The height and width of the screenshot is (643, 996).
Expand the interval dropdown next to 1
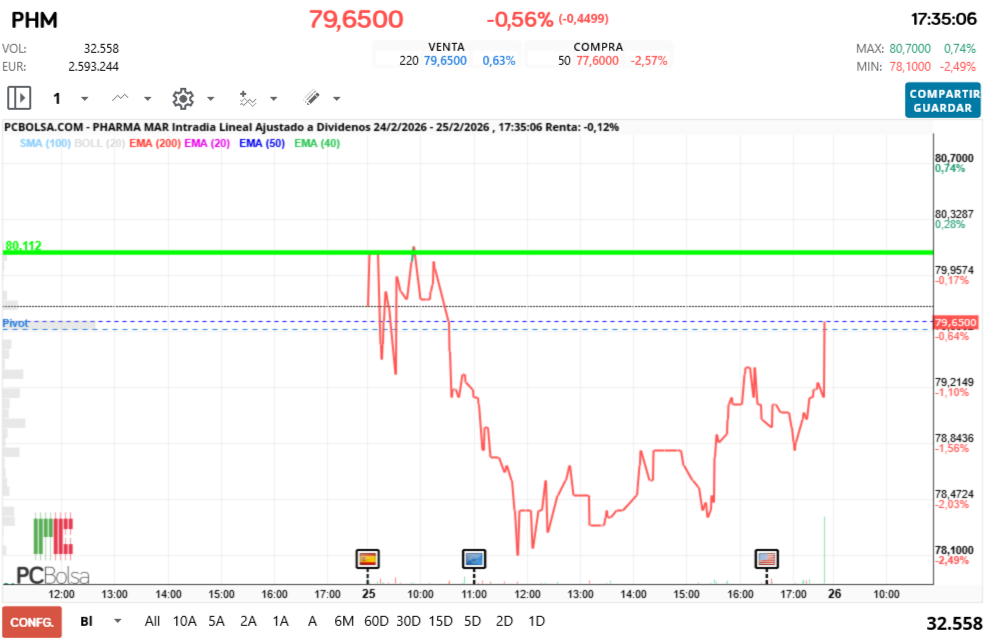[x=84, y=99]
